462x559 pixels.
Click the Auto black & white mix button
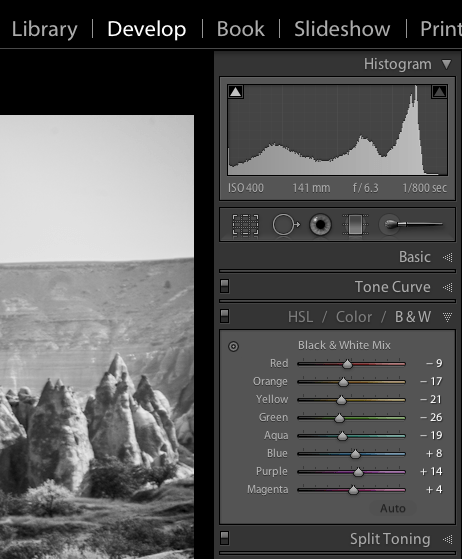pyautogui.click(x=393, y=508)
